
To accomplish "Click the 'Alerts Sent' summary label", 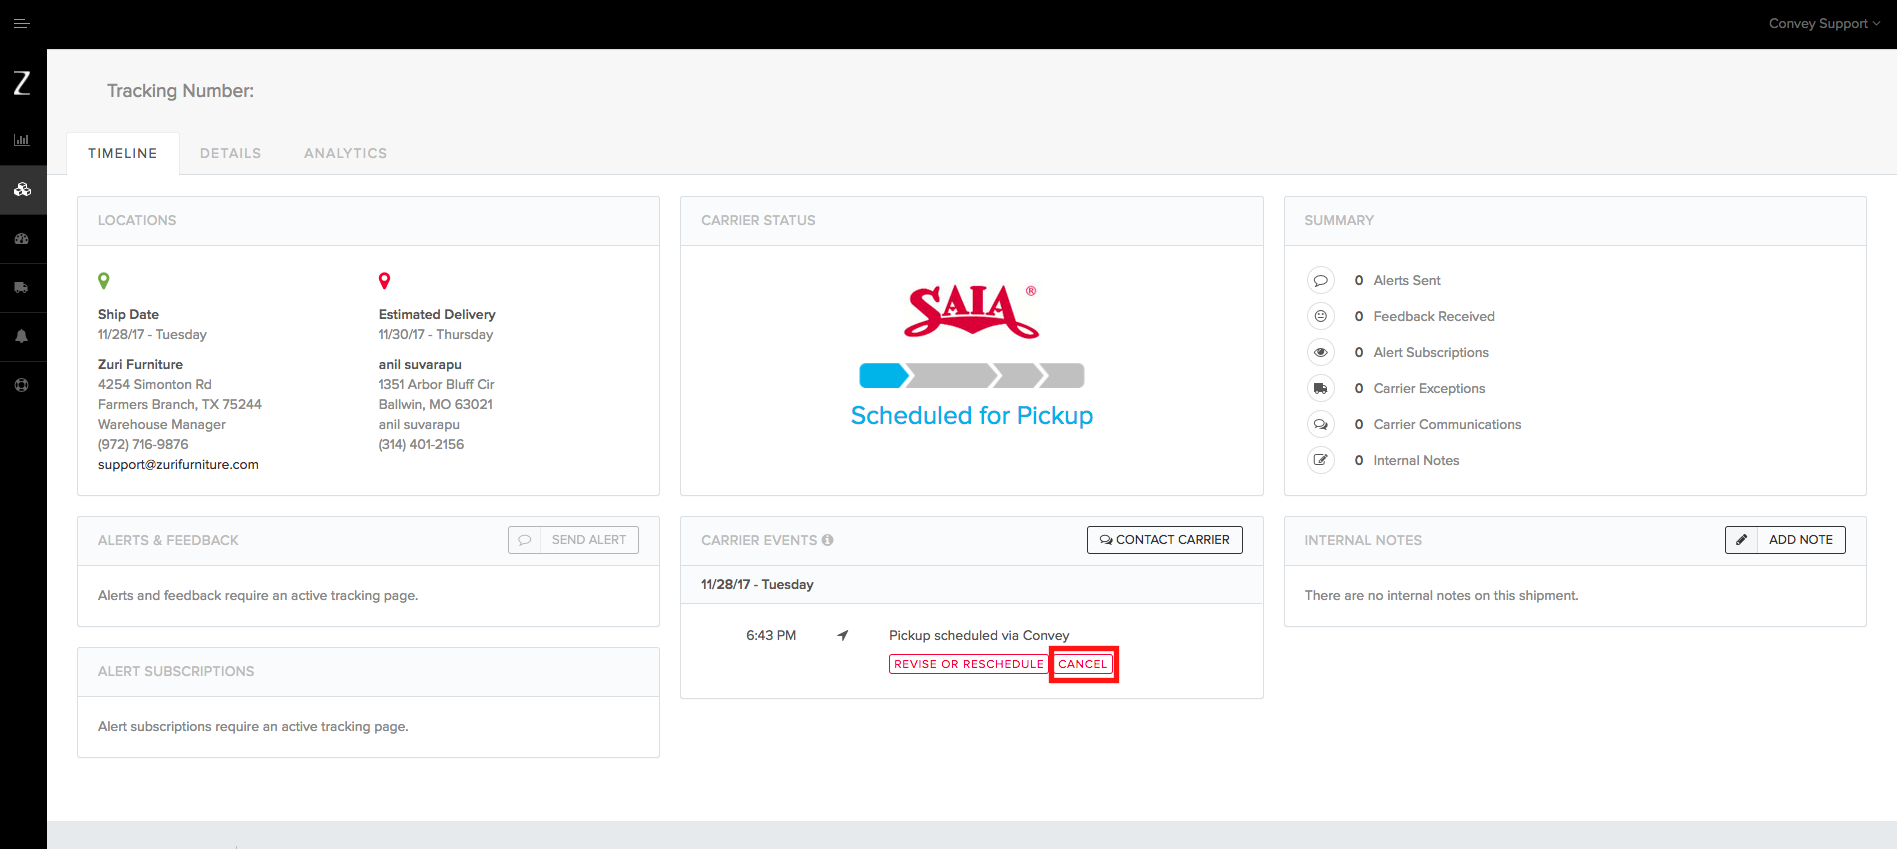I will coord(1407,281).
